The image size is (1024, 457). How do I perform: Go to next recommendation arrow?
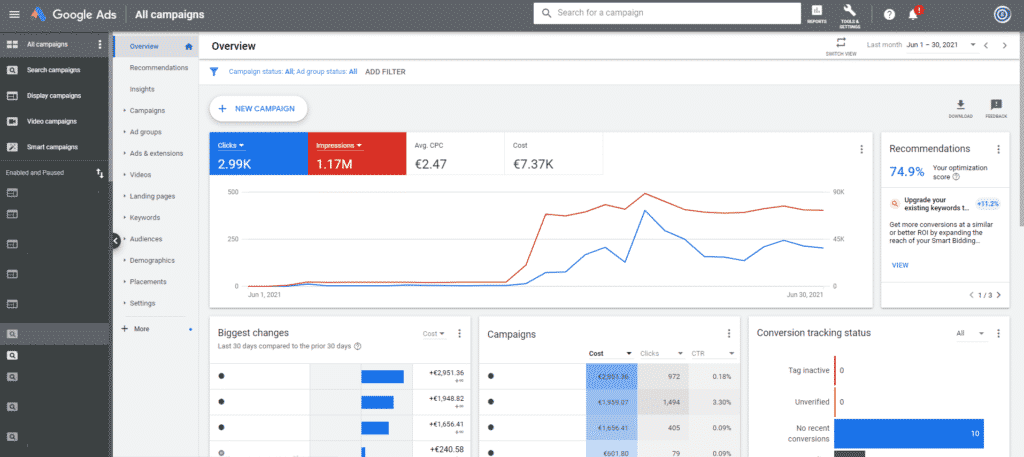click(999, 295)
